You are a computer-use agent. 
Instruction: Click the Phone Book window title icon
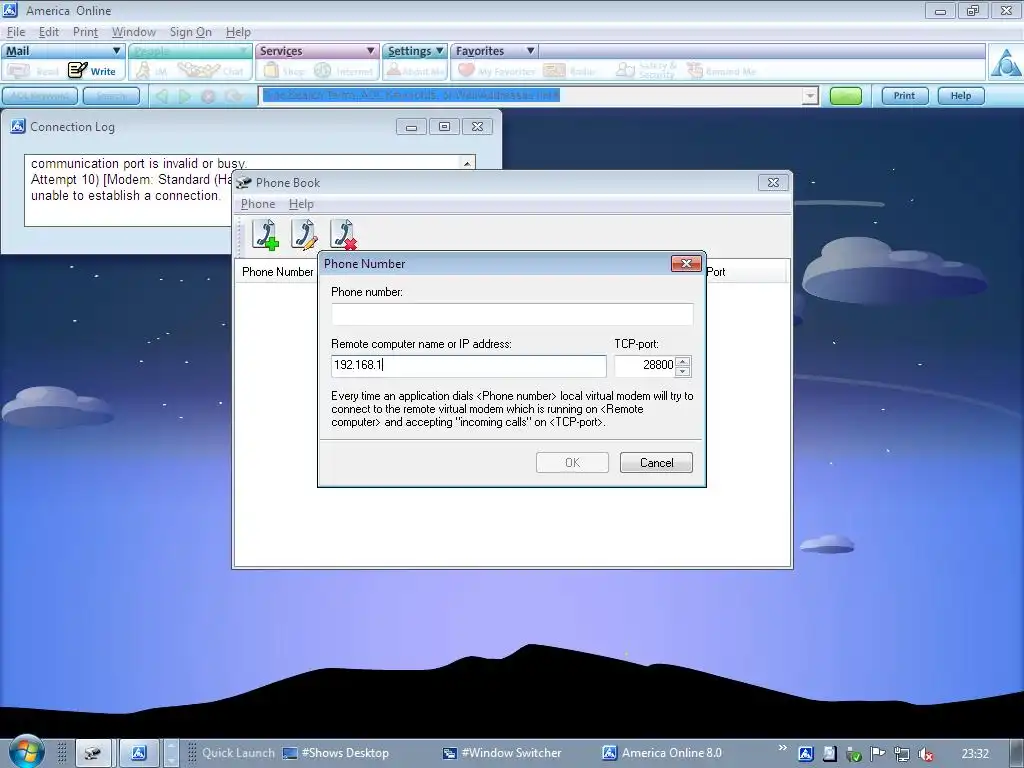click(244, 182)
